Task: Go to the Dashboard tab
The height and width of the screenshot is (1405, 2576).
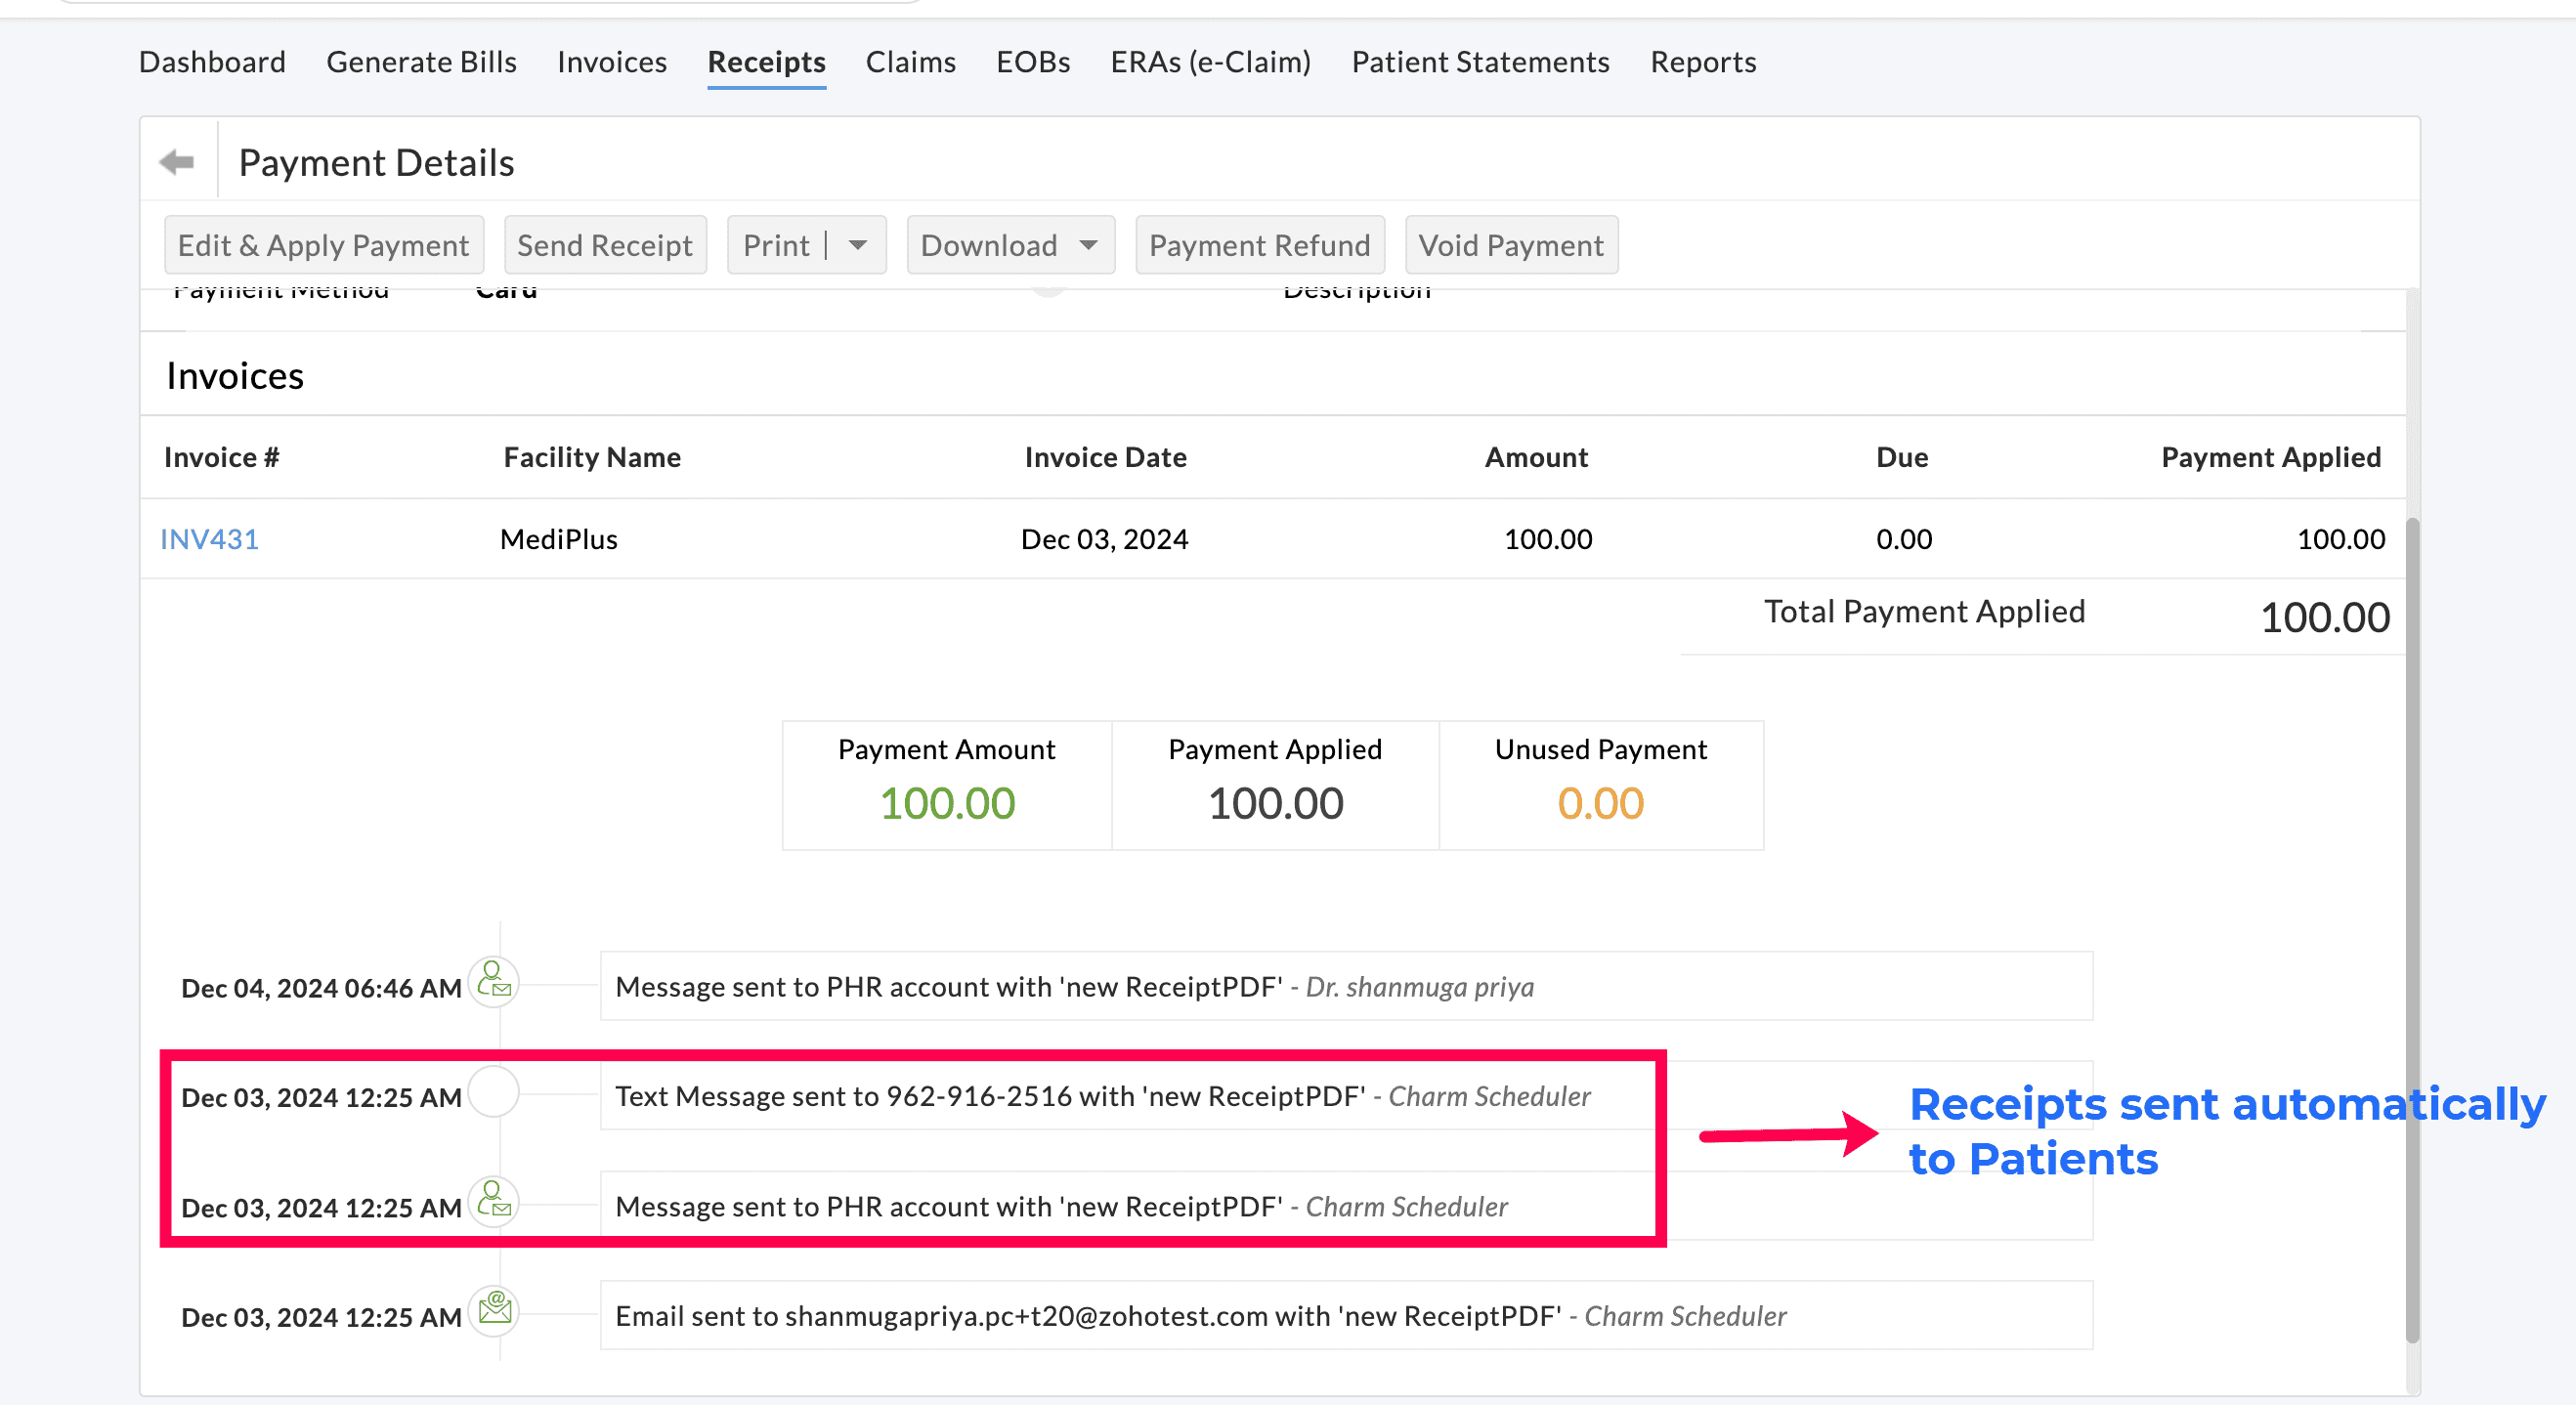Action: click(212, 61)
